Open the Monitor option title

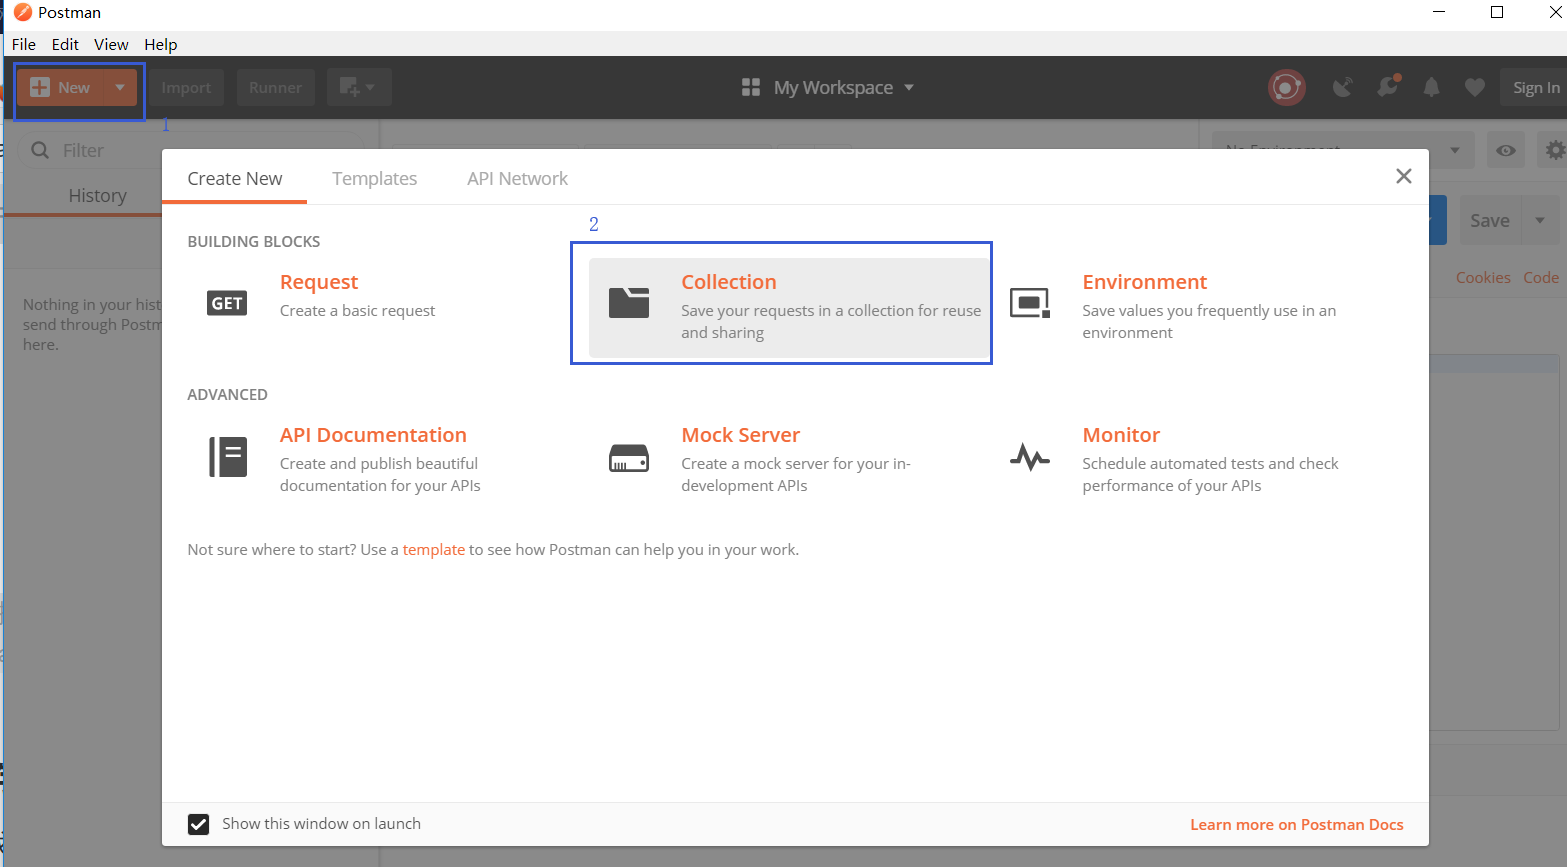coord(1121,435)
